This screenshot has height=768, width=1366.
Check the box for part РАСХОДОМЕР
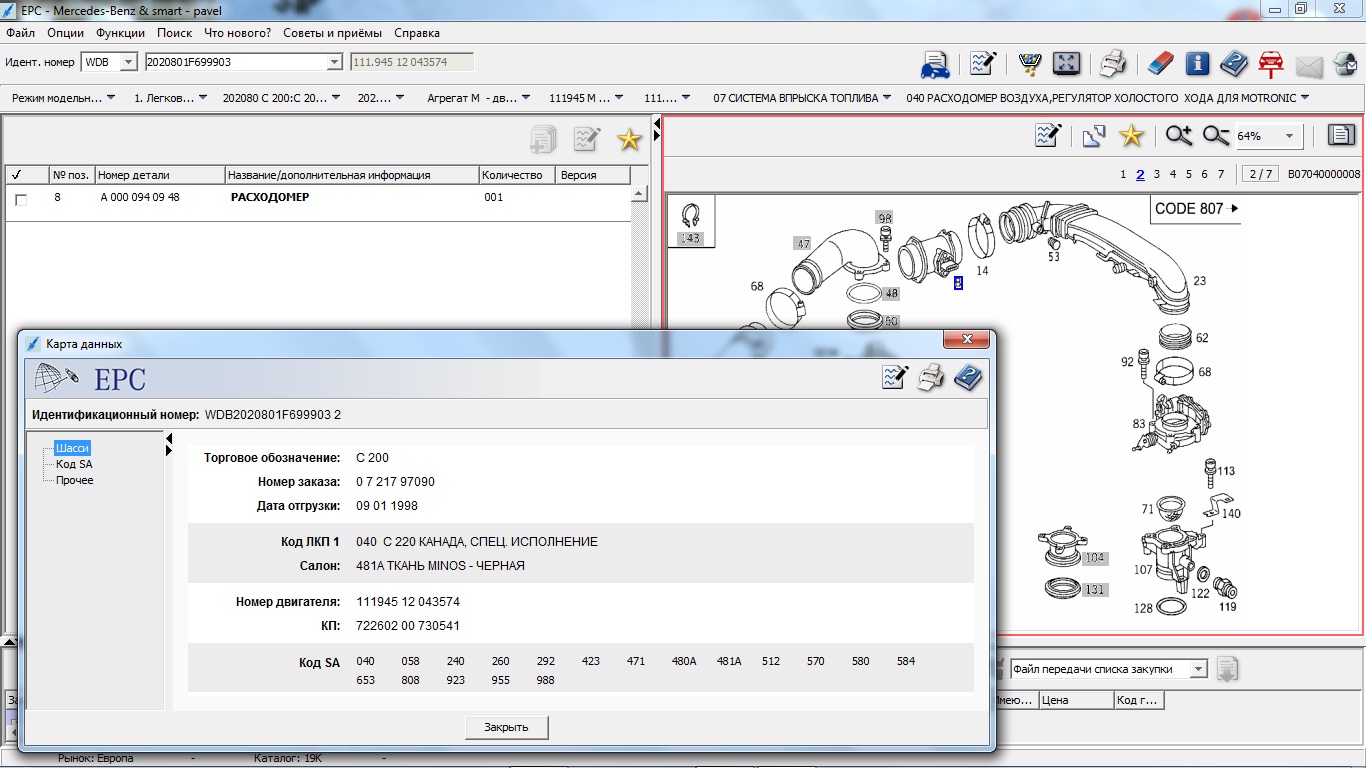coord(21,199)
